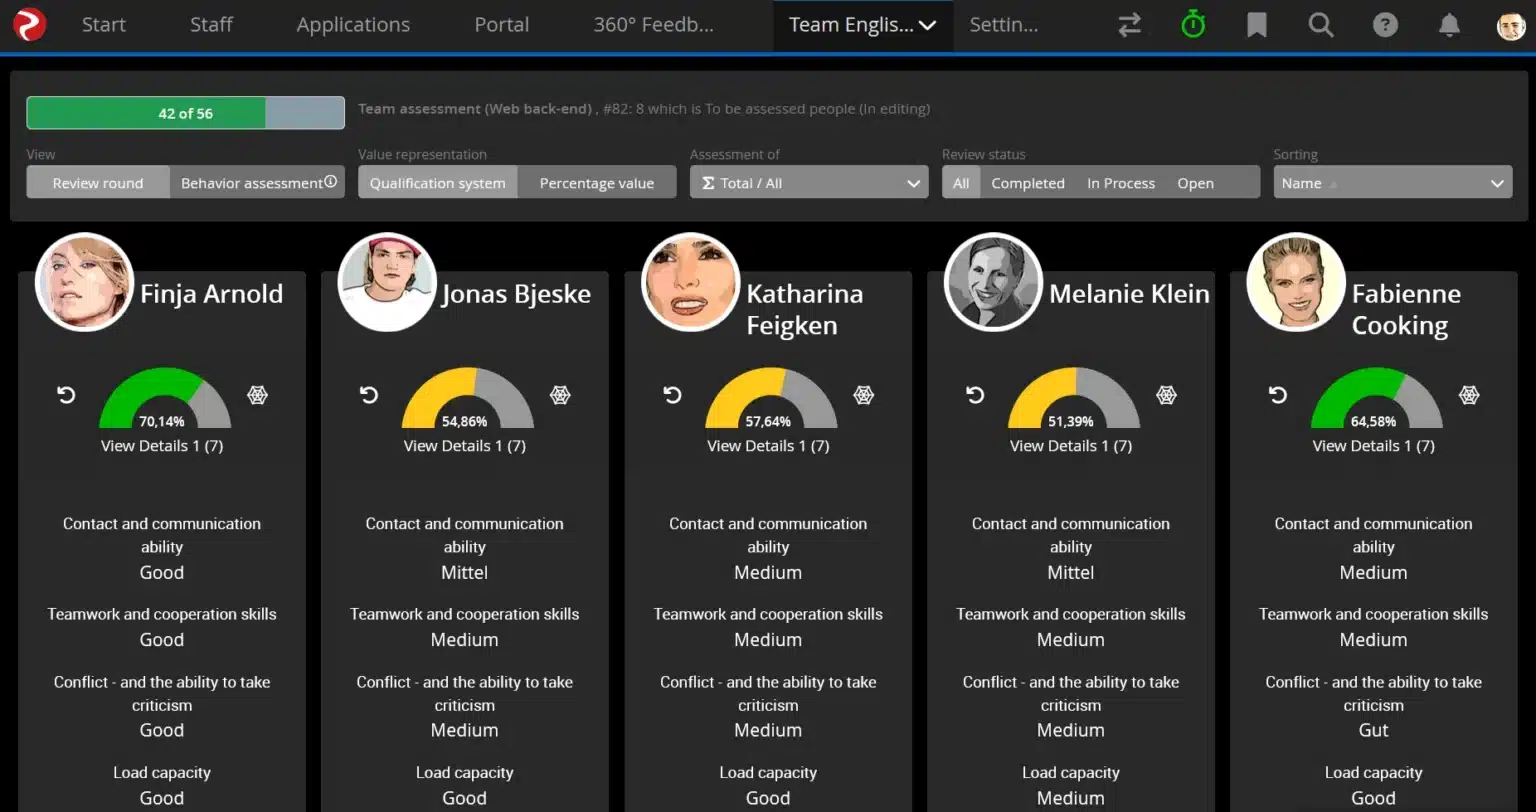Open the Staff menu item
This screenshot has width=1536, height=812.
(211, 24)
